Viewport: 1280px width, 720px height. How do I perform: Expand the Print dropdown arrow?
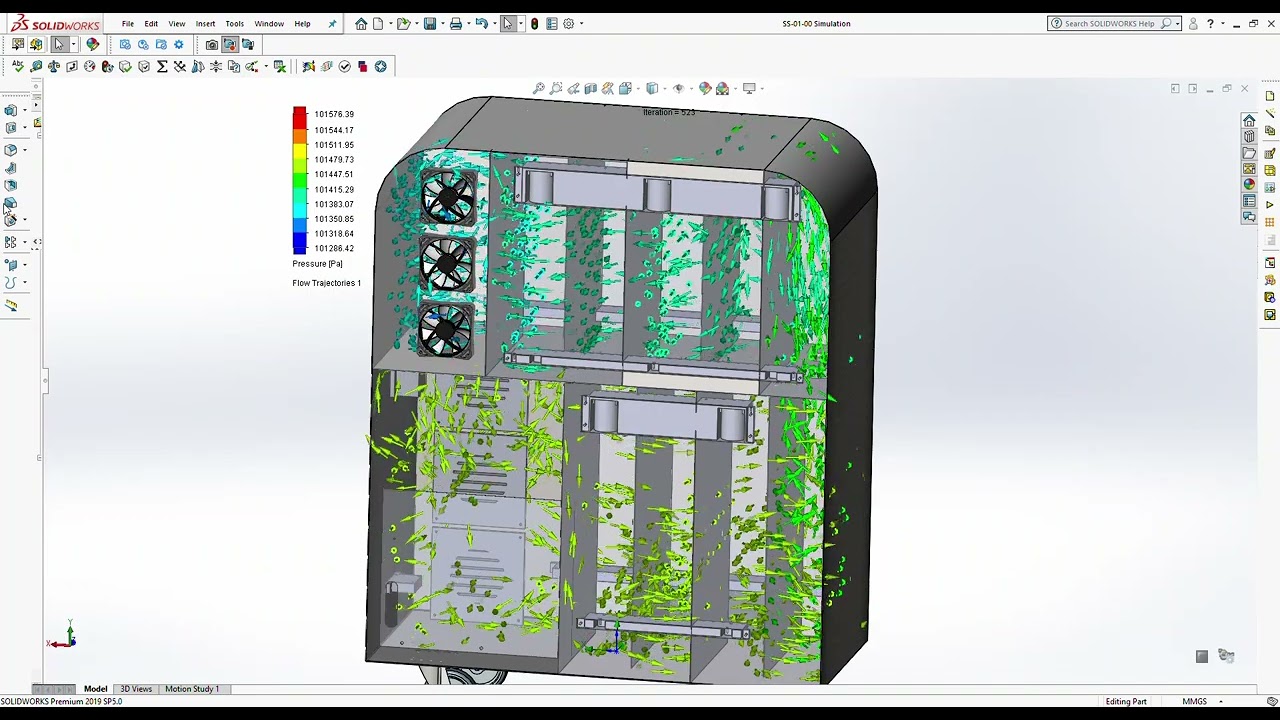click(x=467, y=24)
